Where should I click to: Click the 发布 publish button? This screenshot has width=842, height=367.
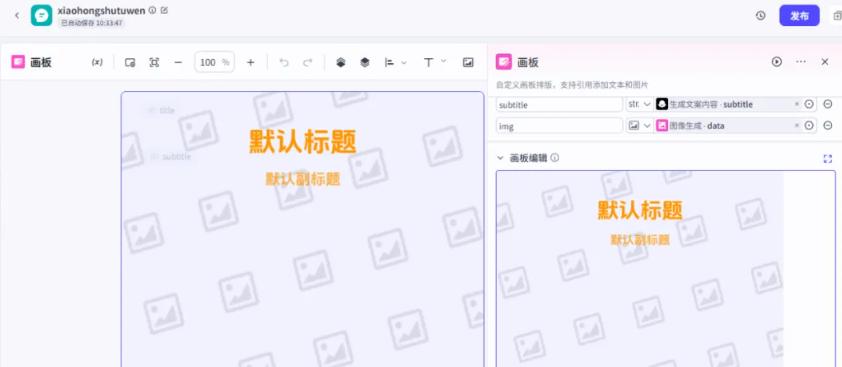[x=799, y=16]
